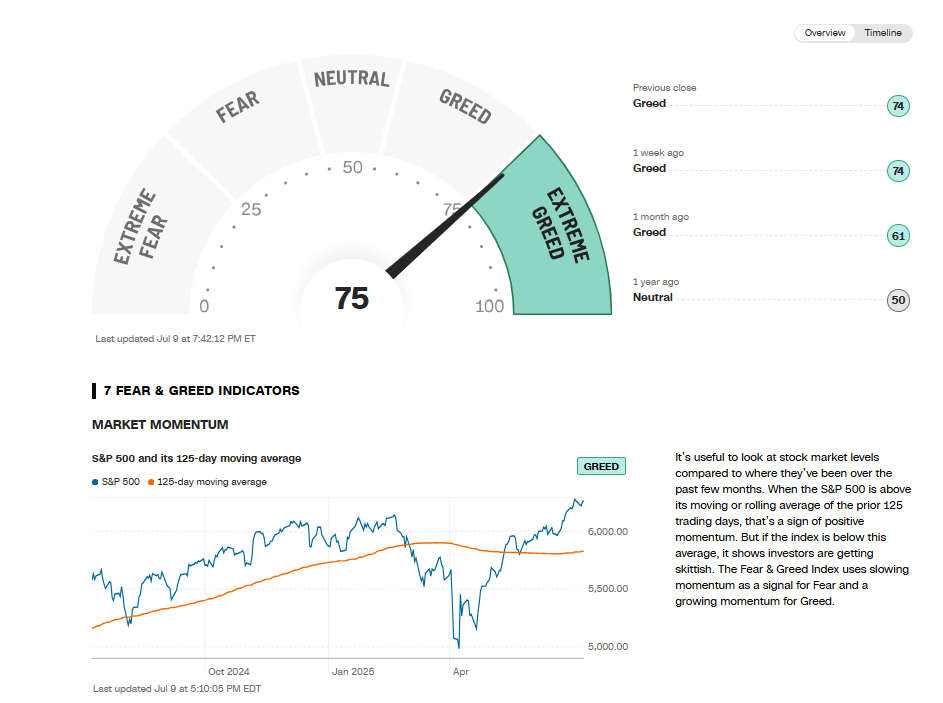943x703 pixels.
Task: Click the gauge's 75 index value
Action: pos(352,298)
